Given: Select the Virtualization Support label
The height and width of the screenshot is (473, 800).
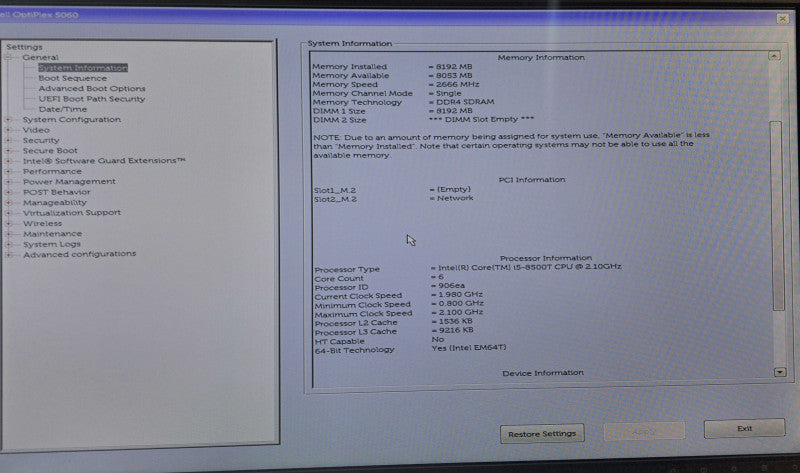Looking at the screenshot, I should click(x=72, y=213).
